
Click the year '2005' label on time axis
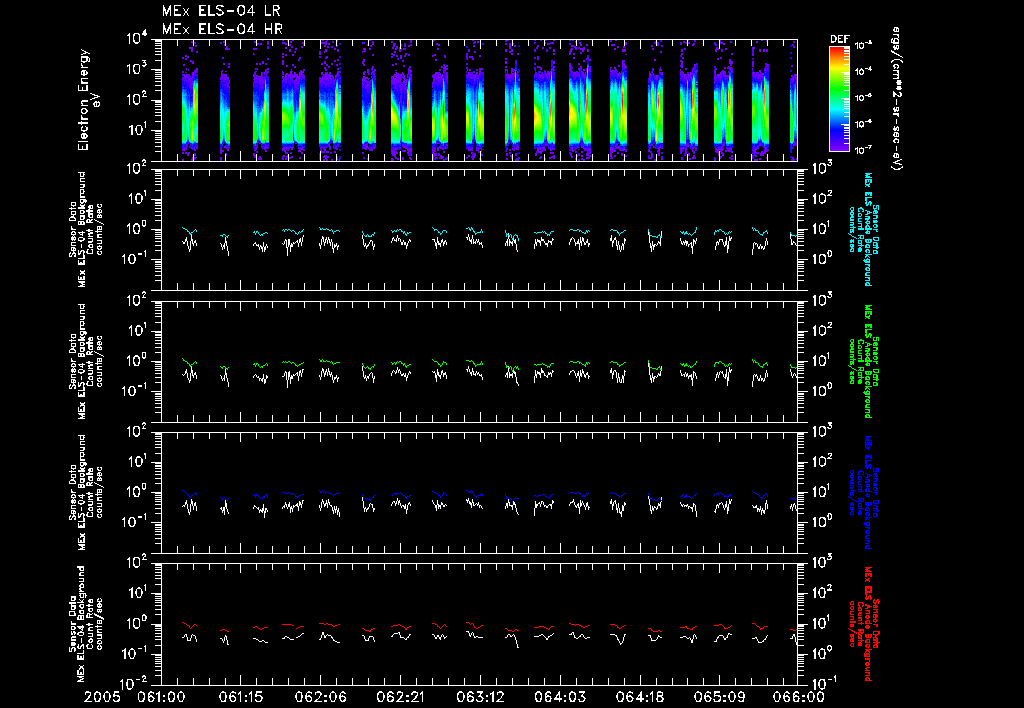pos(103,698)
